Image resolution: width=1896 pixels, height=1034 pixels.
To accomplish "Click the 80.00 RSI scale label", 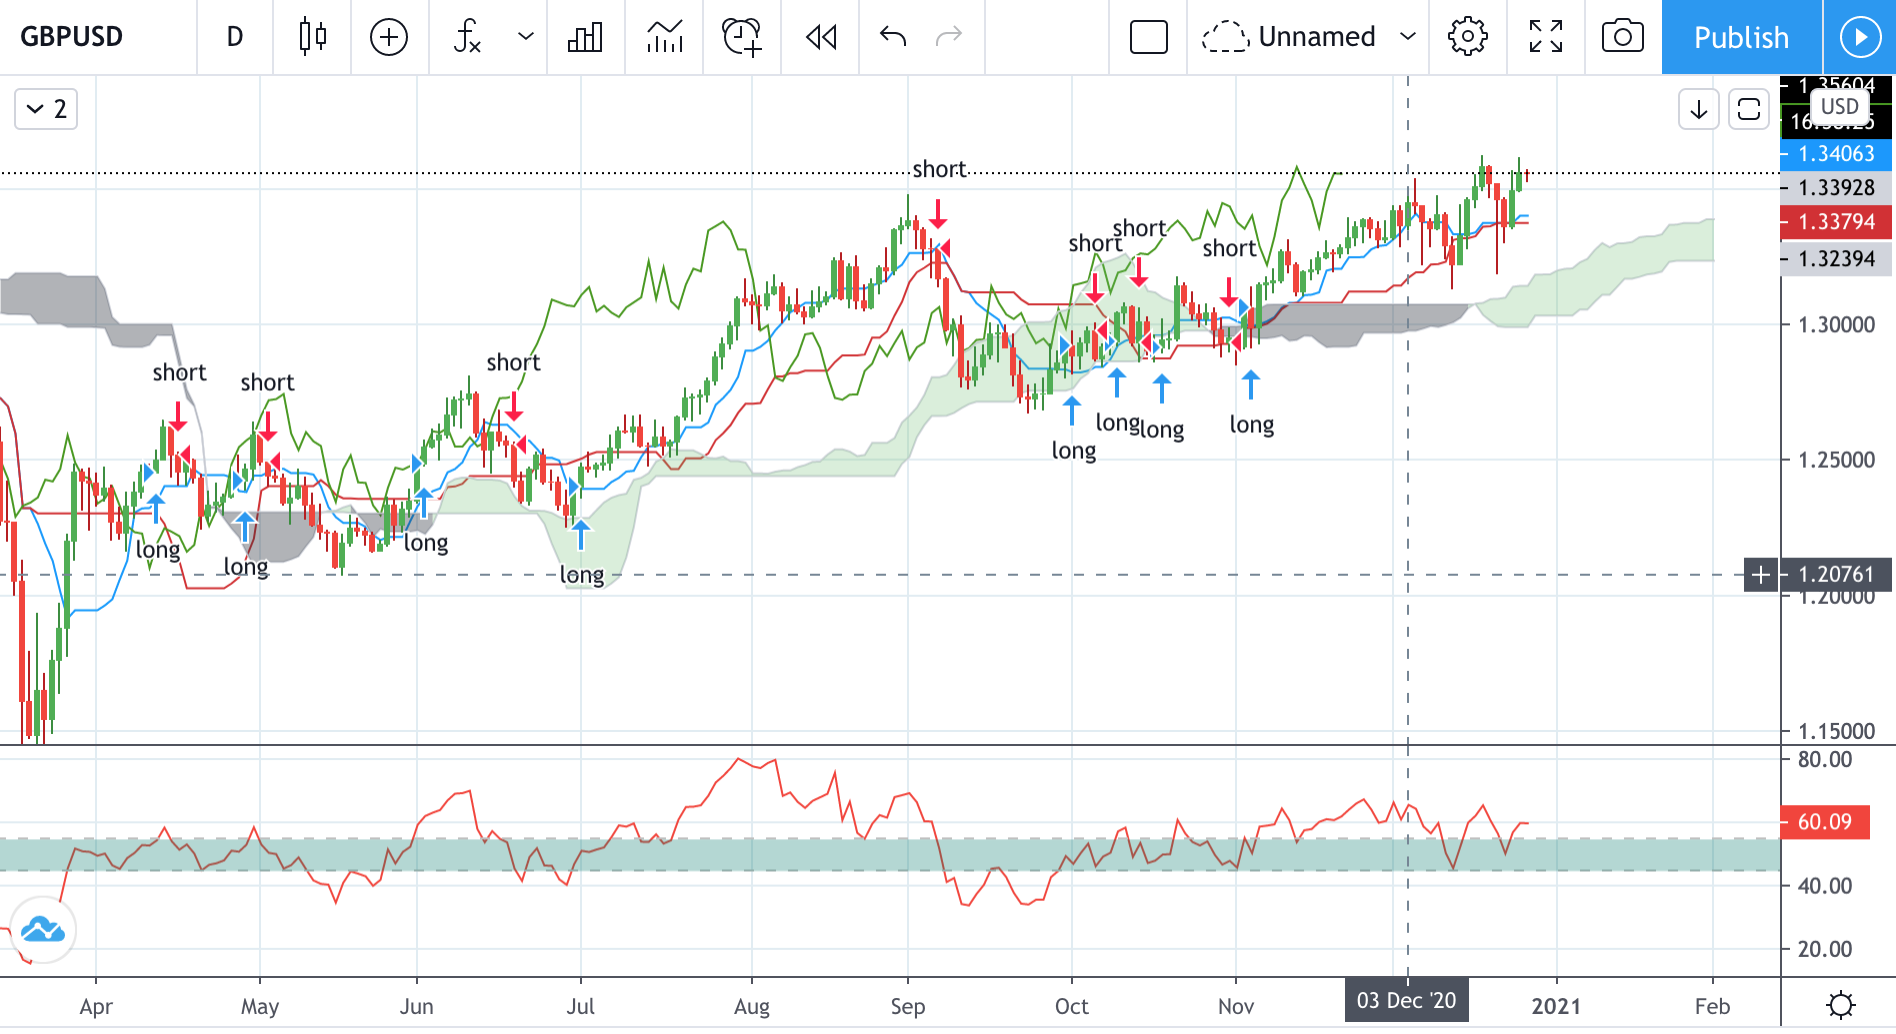I will (1825, 760).
